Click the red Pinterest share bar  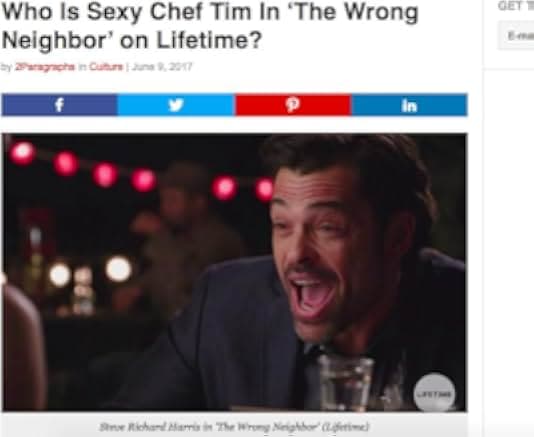click(293, 105)
